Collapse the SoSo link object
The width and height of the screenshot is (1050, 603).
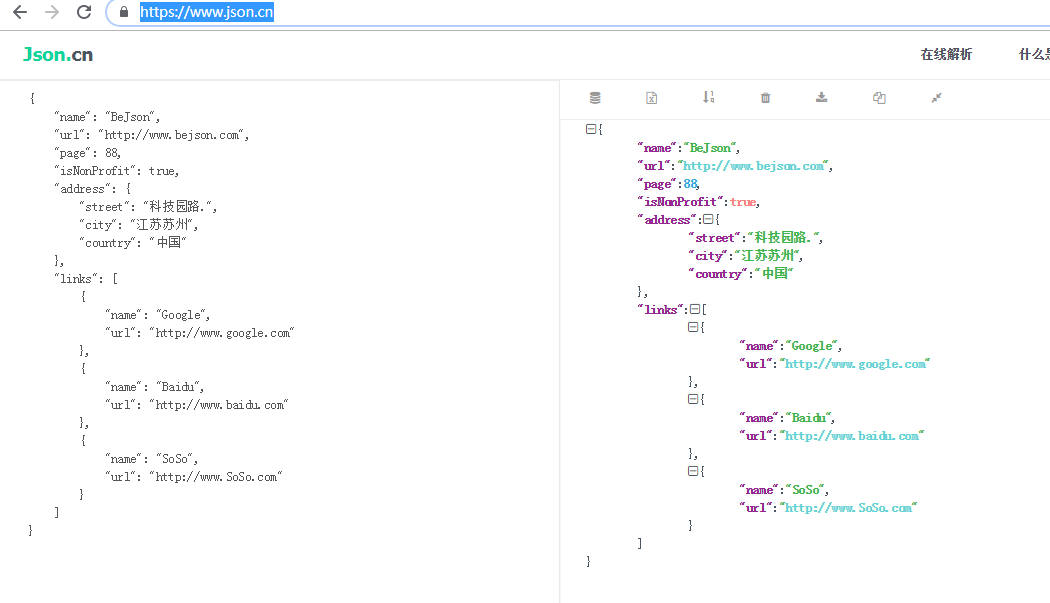click(693, 471)
